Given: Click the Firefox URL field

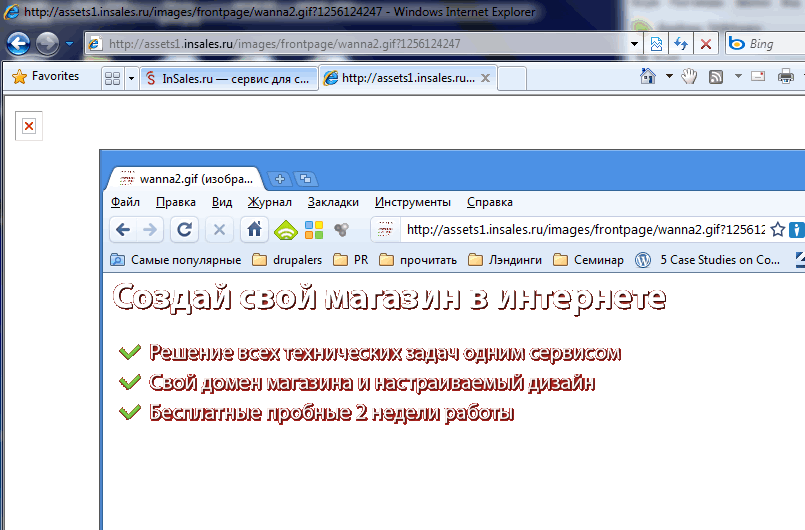Looking at the screenshot, I should pos(585,230).
